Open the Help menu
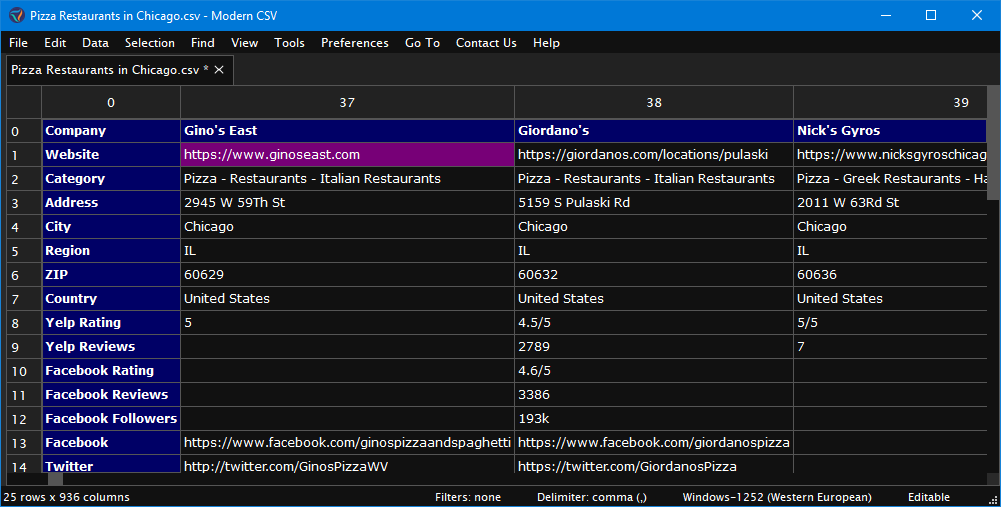 (x=546, y=43)
